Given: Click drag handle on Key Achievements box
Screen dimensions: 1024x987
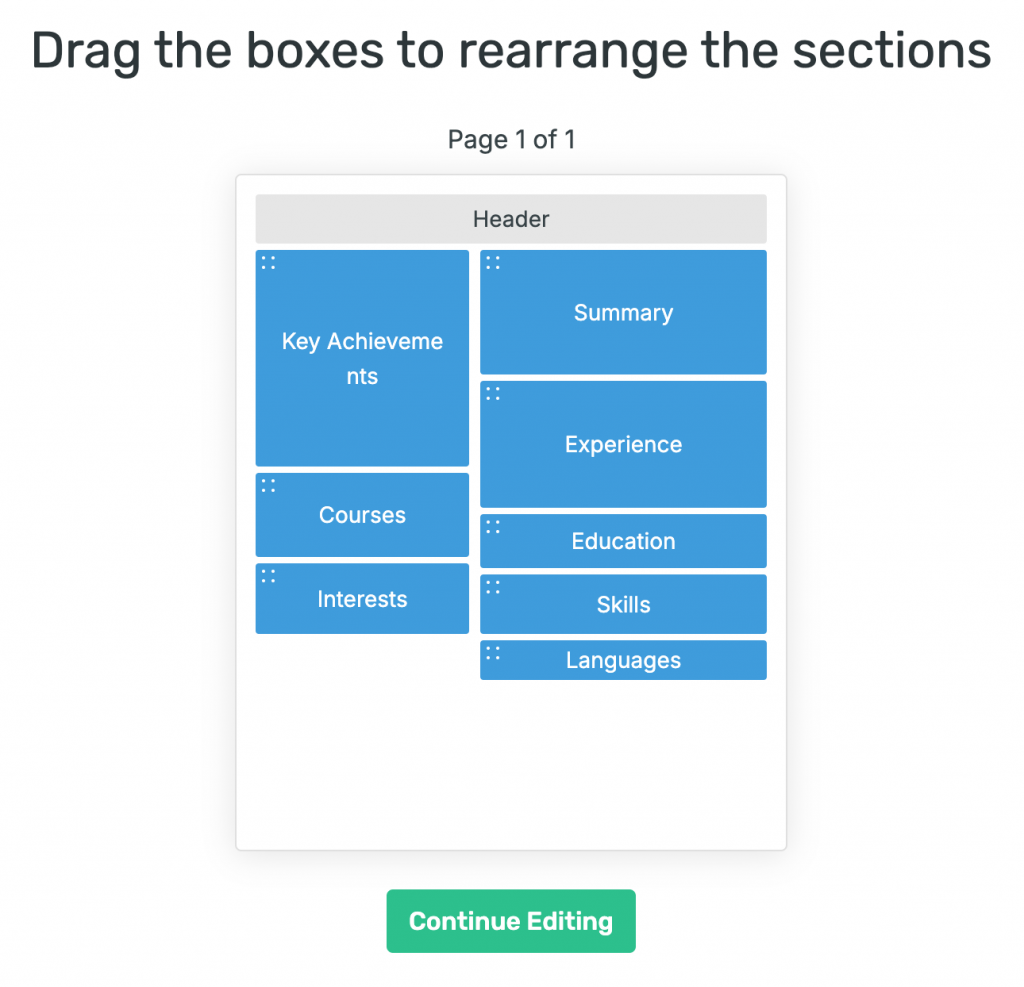Looking at the screenshot, I should click(268, 263).
